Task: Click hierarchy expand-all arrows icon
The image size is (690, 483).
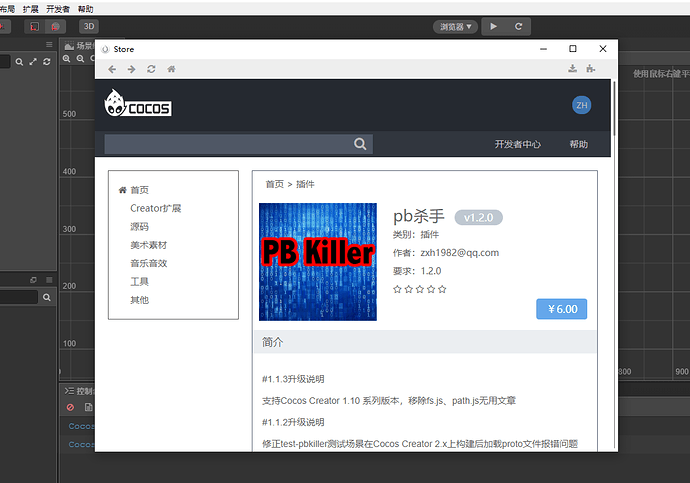Action: (x=33, y=62)
